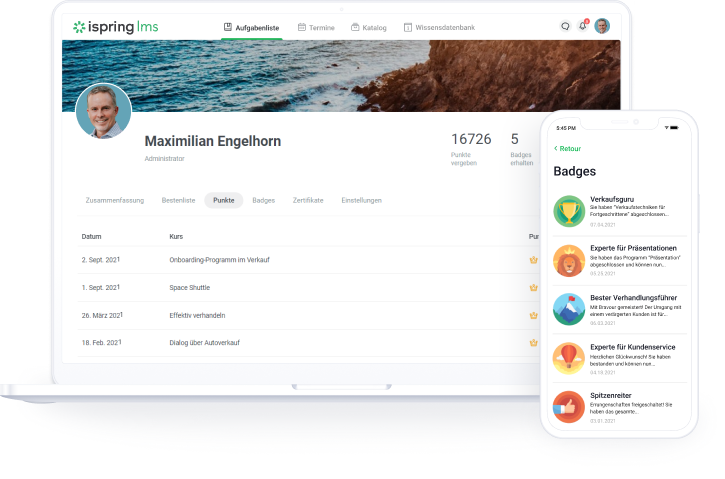This screenshot has width=725, height=479.
Task: Click the Wissensdatenbank book icon
Action: pos(408,28)
